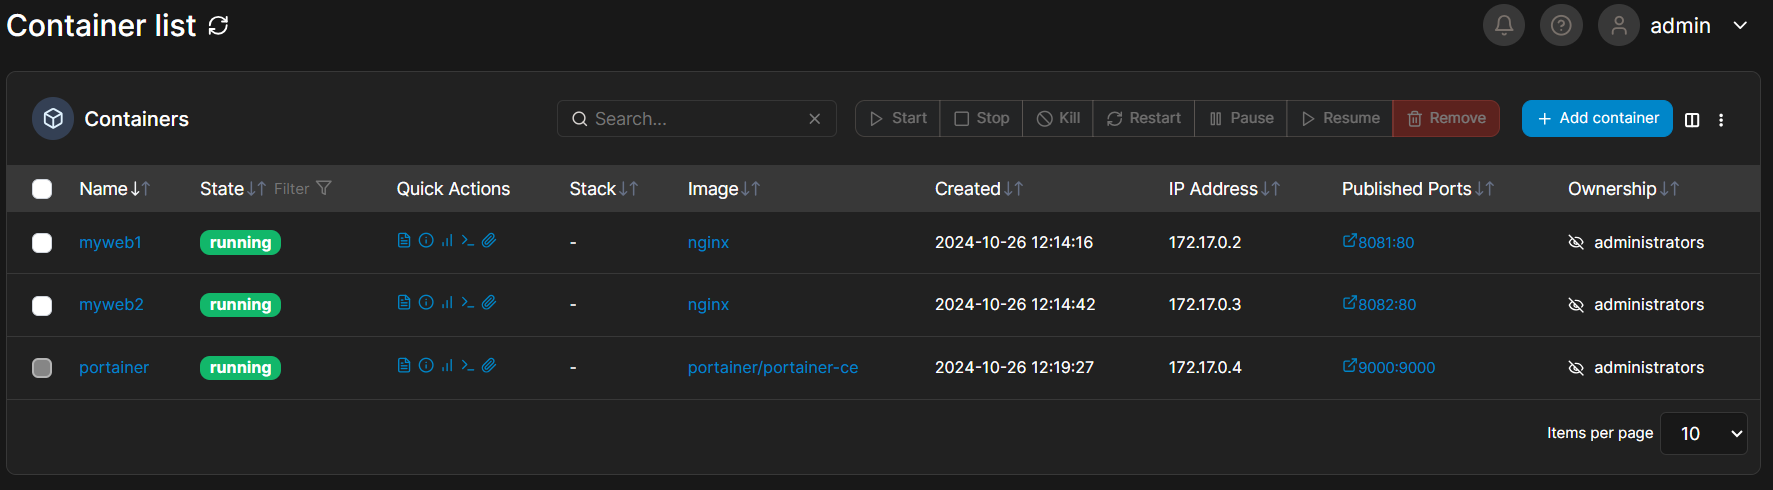Open the portainer/portainer-ce image link

click(773, 368)
